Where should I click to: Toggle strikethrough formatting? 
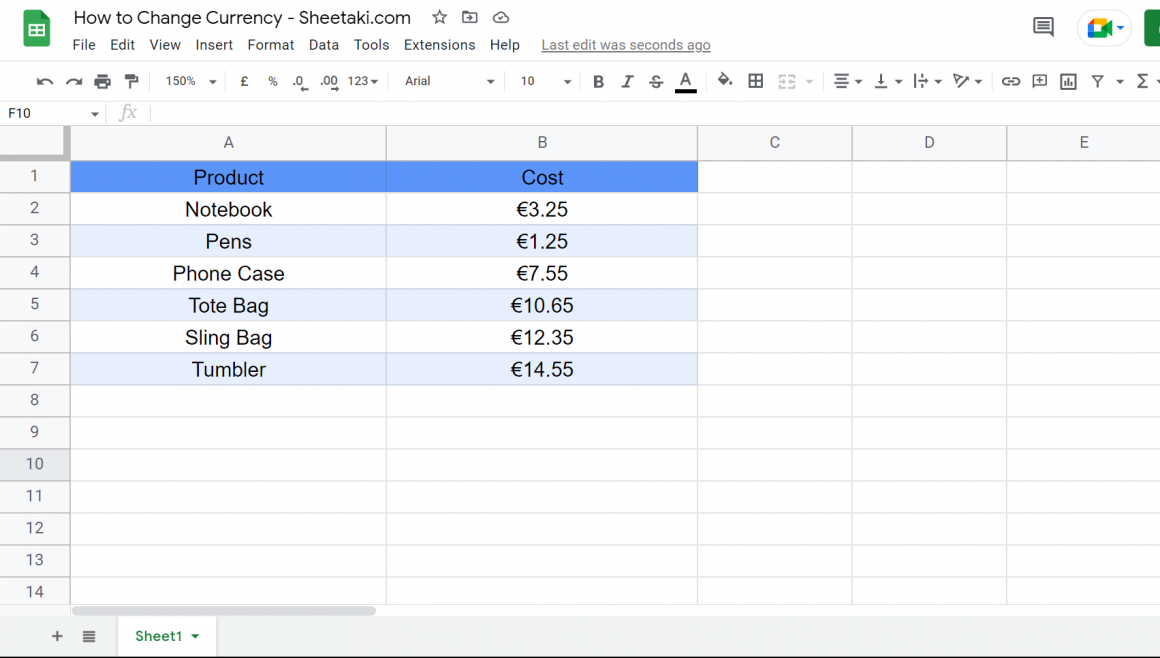point(655,81)
